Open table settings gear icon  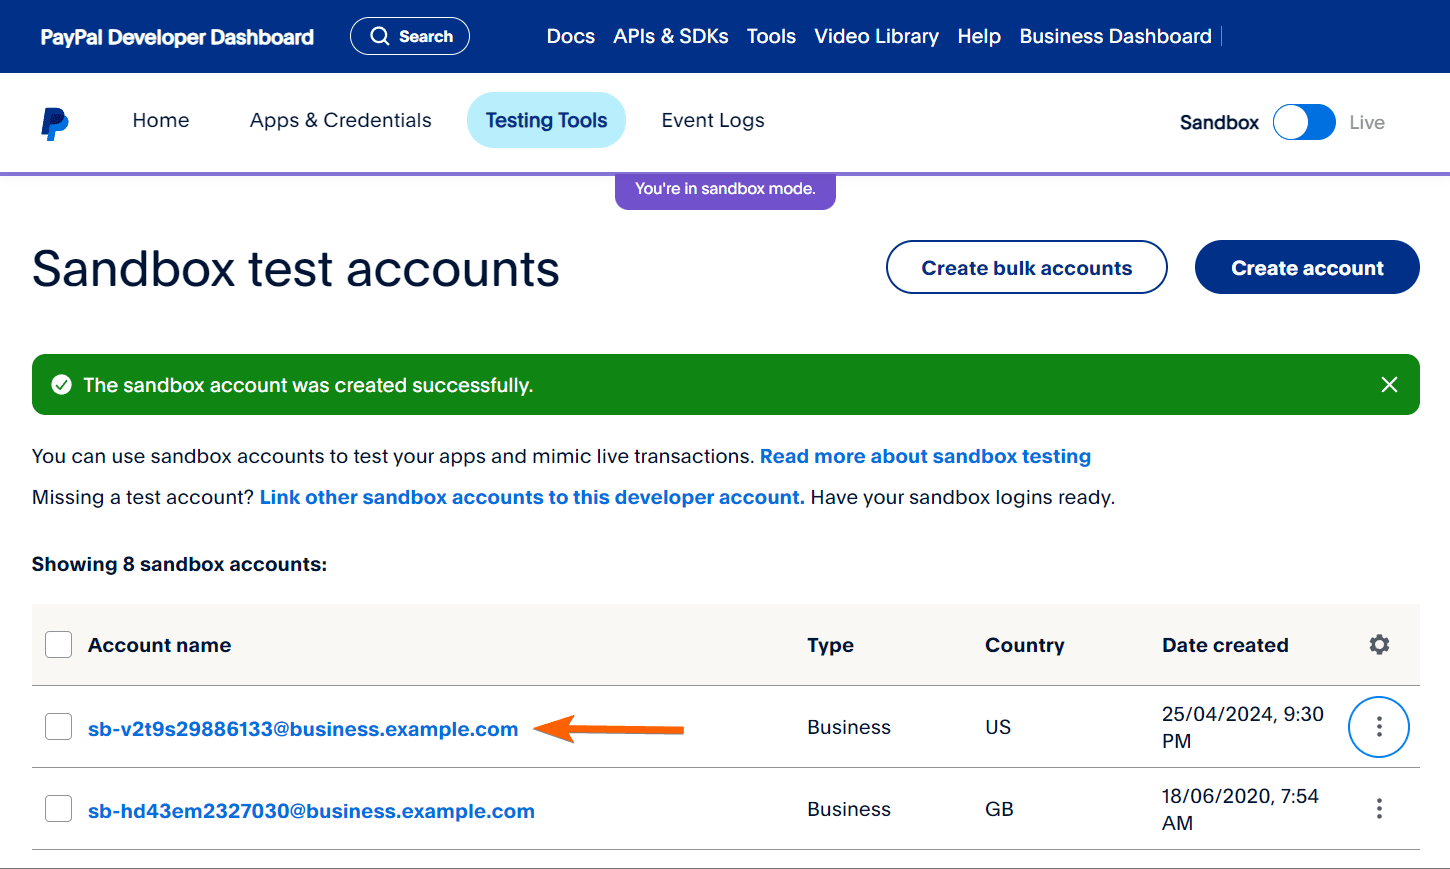(x=1379, y=645)
